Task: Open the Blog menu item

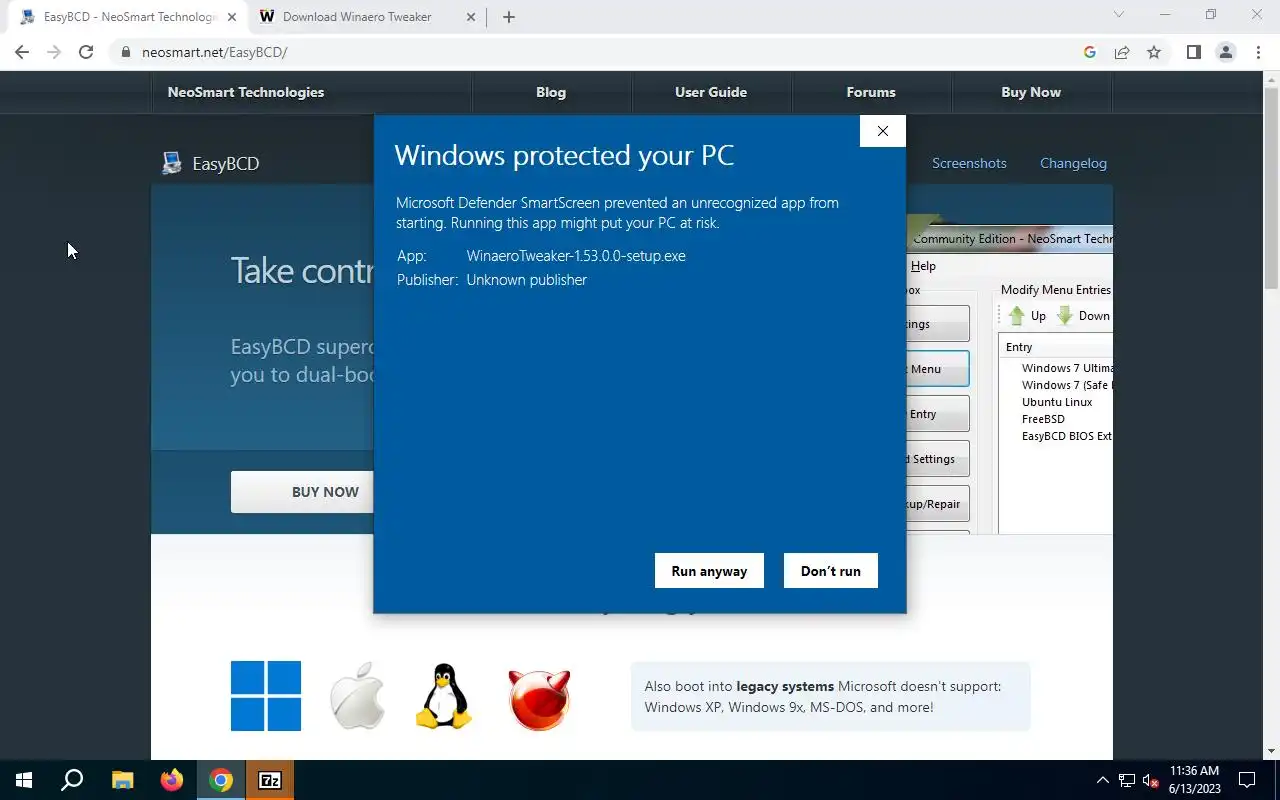Action: (551, 92)
